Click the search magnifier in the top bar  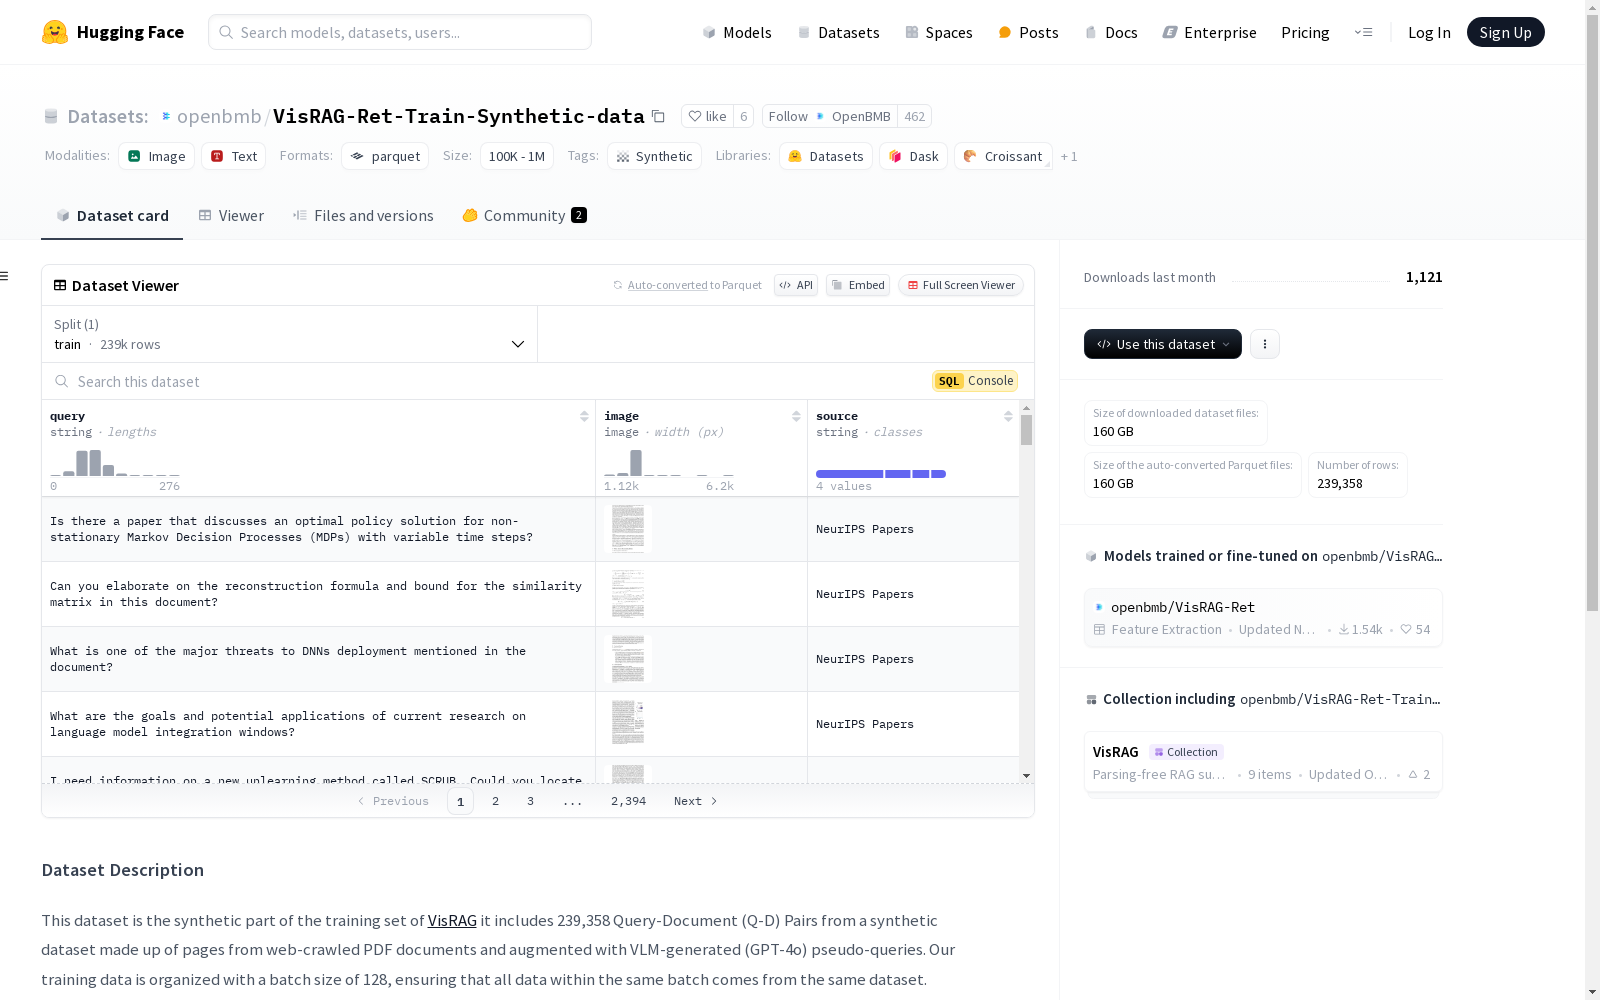click(x=227, y=32)
